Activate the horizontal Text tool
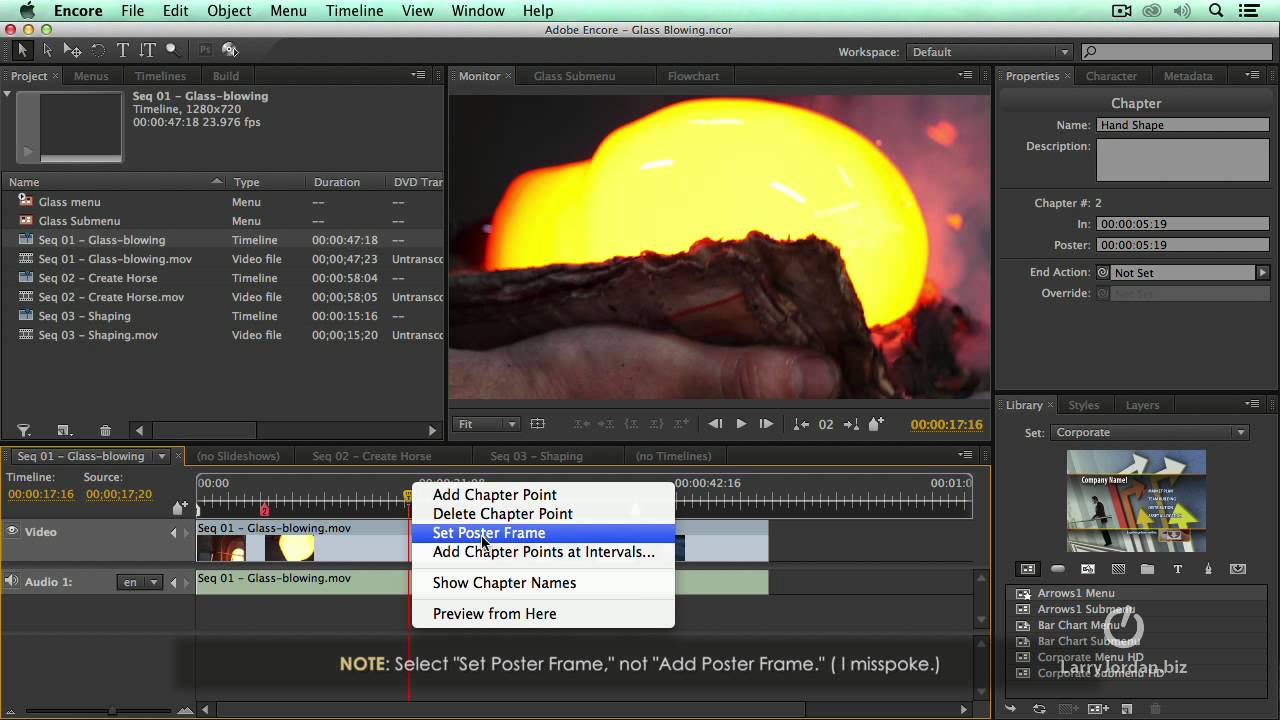1280x720 pixels. [x=122, y=50]
